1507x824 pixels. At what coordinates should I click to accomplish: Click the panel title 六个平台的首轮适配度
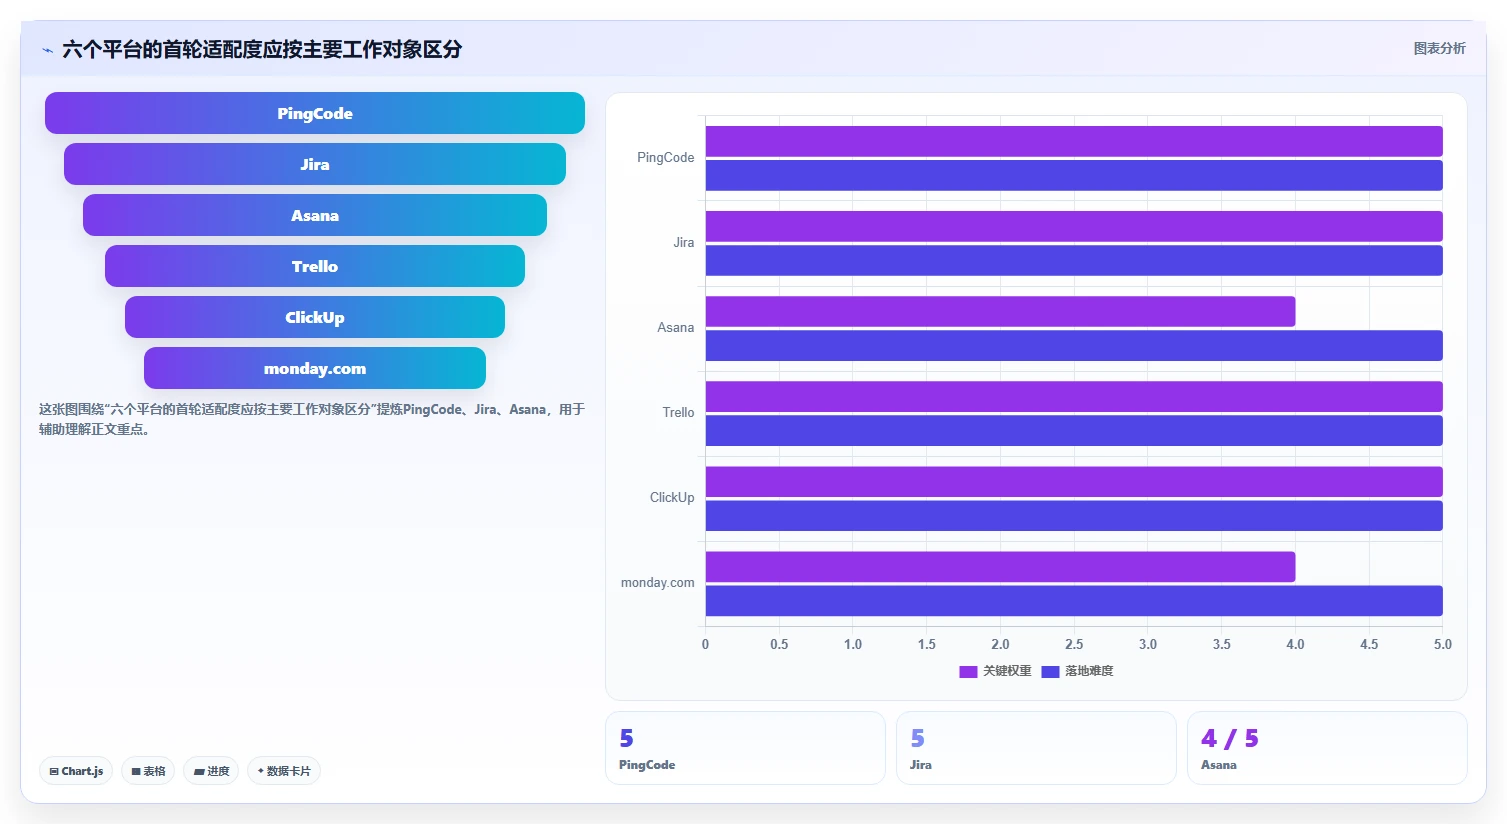pyautogui.click(x=262, y=49)
